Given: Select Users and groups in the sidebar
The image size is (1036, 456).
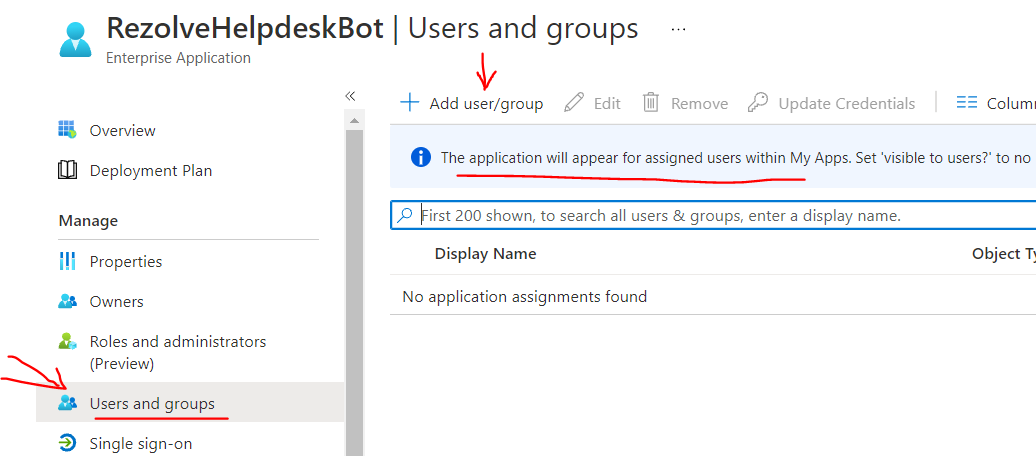Looking at the screenshot, I should click(x=190, y=402).
